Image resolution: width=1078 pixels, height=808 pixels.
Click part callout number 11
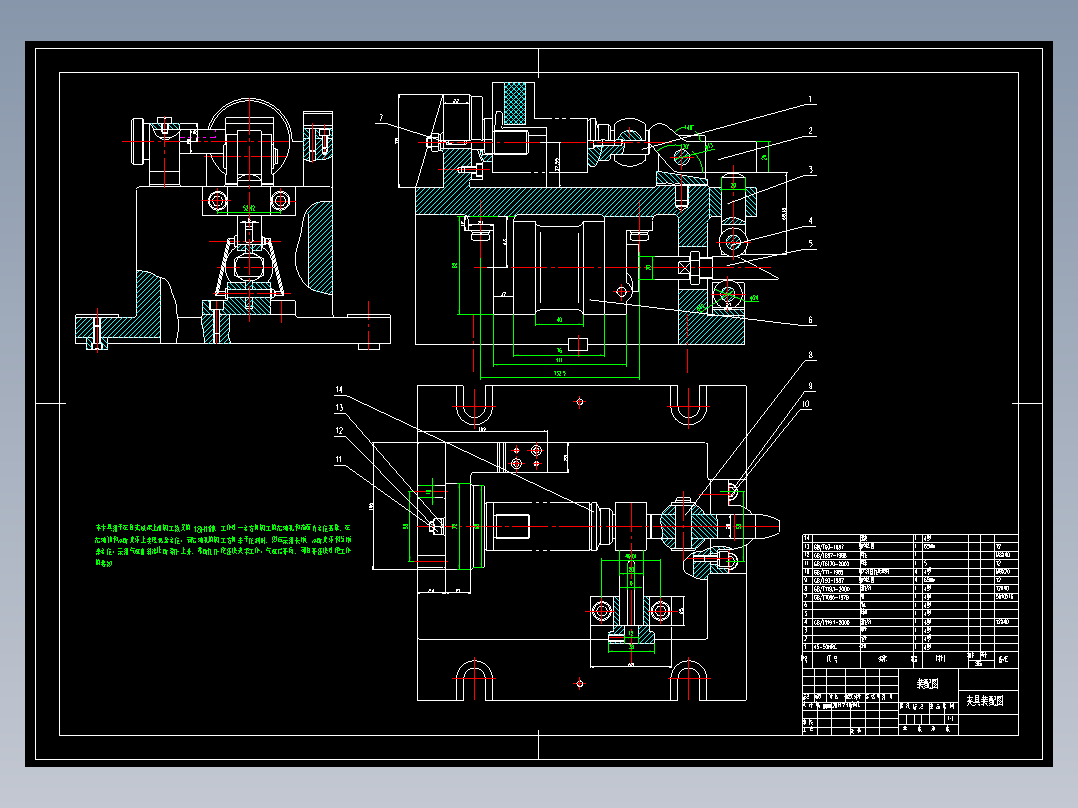(x=339, y=459)
